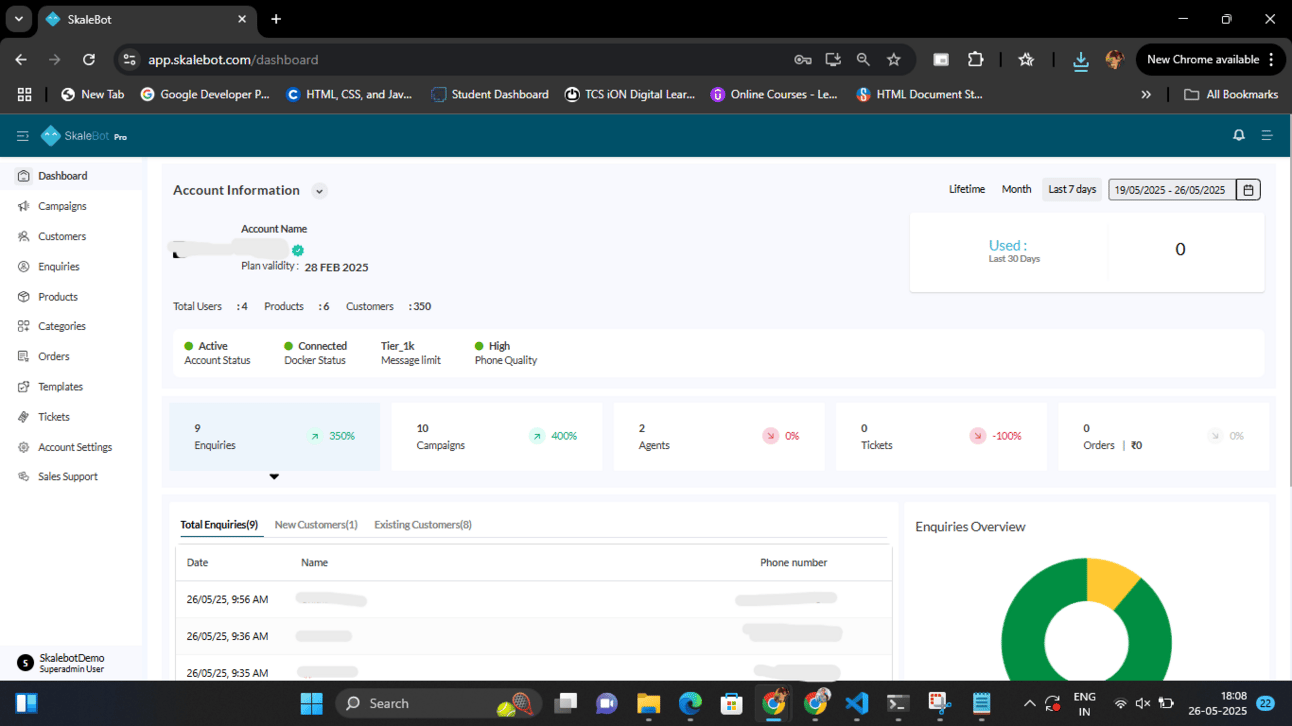1292x726 pixels.
Task: Open the Dashboard page in the sidebar
Action: (62, 176)
